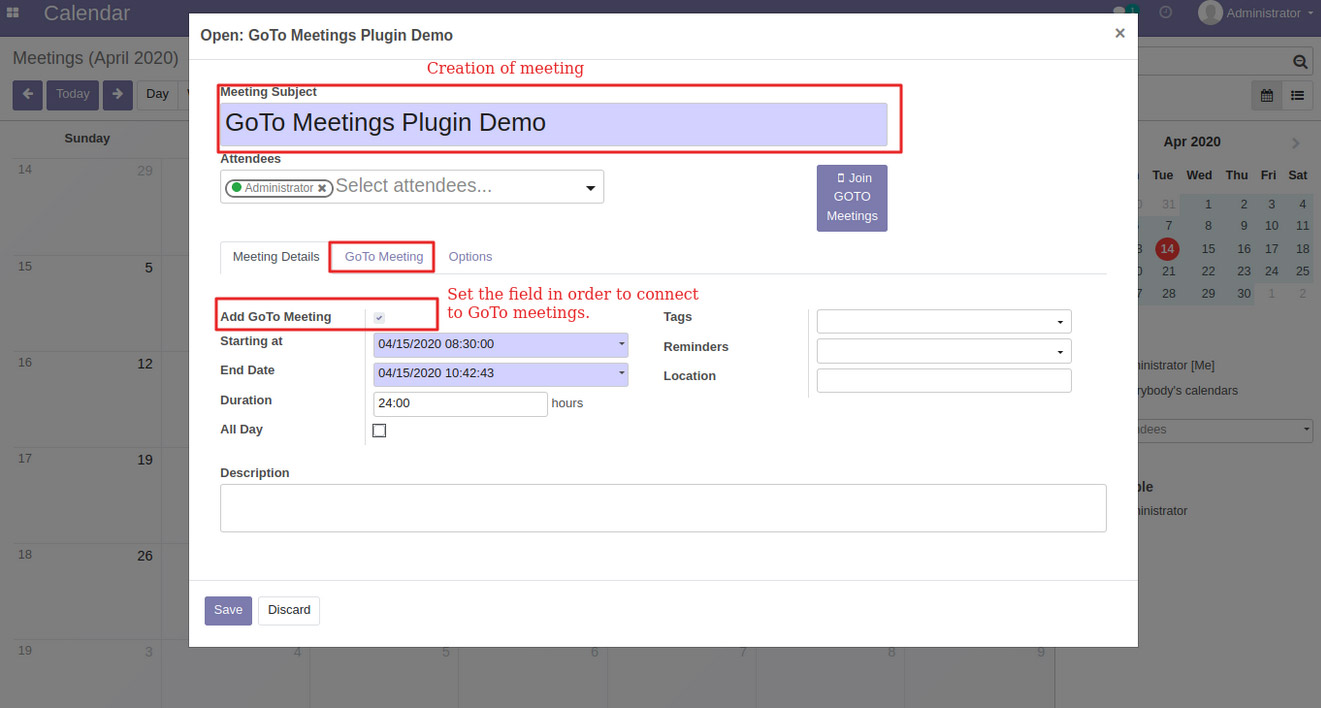Switch the calendar to Day view

pyautogui.click(x=157, y=95)
